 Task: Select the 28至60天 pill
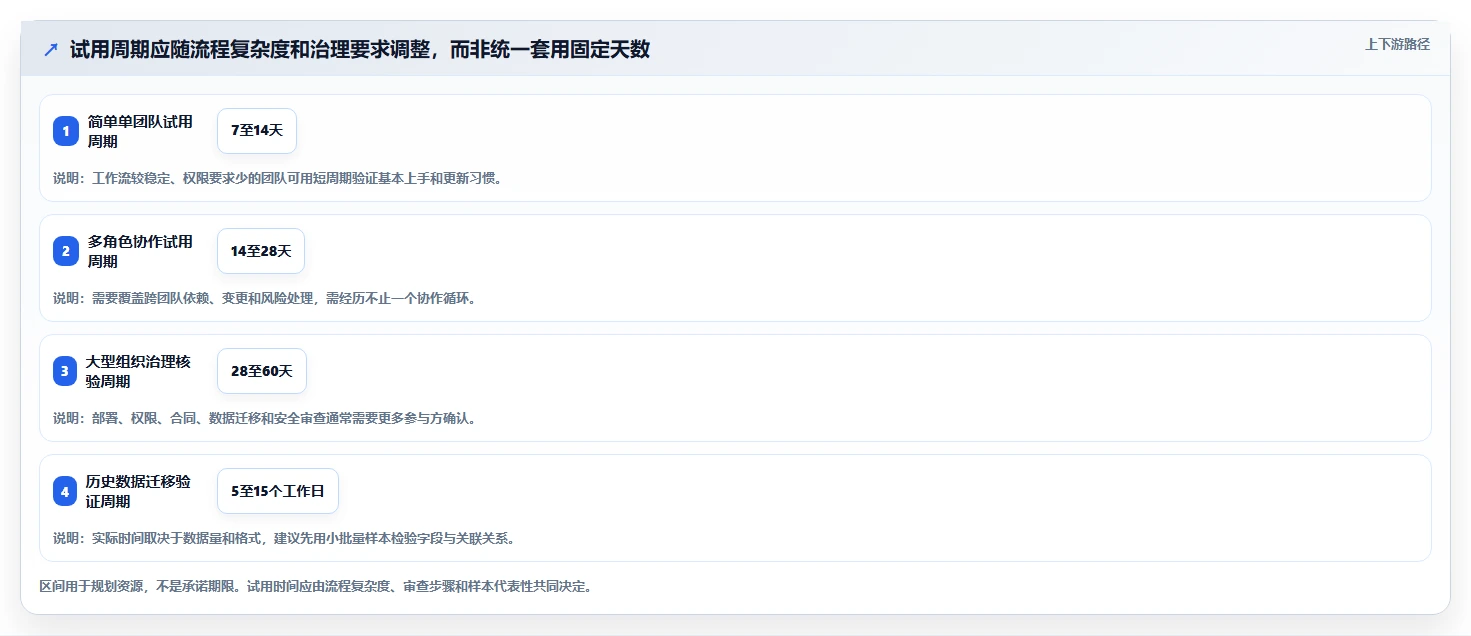[262, 371]
